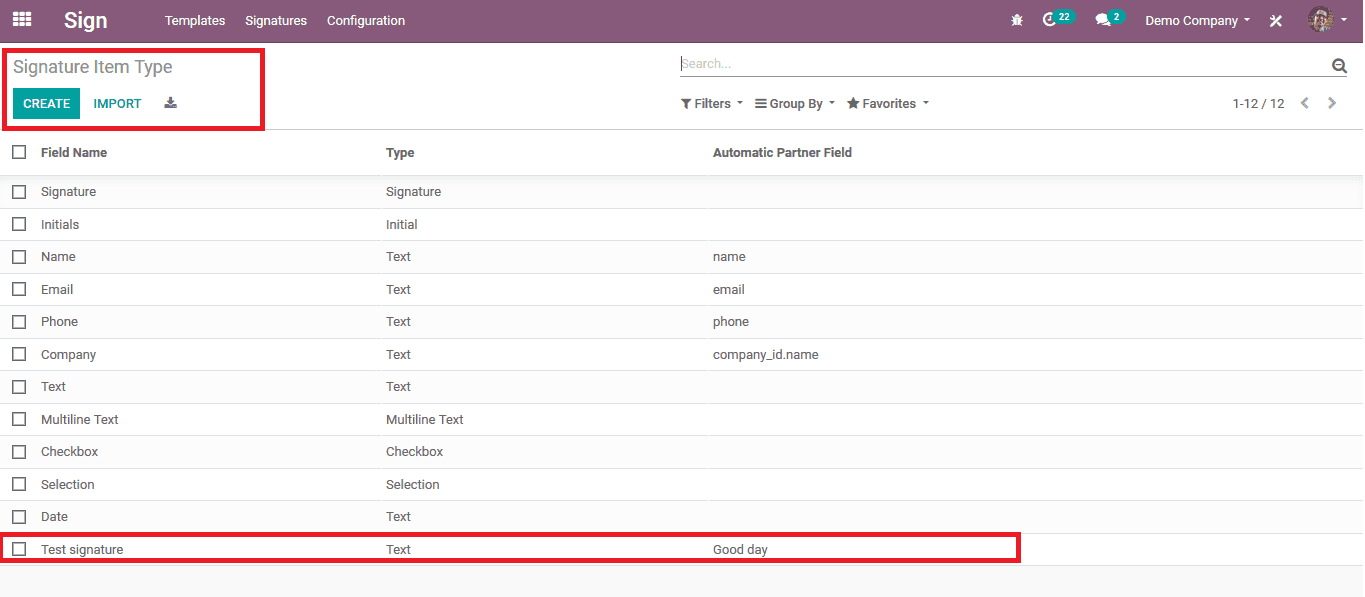Check the Signature row checkbox
The width and height of the screenshot is (1365, 597).
coord(19,191)
